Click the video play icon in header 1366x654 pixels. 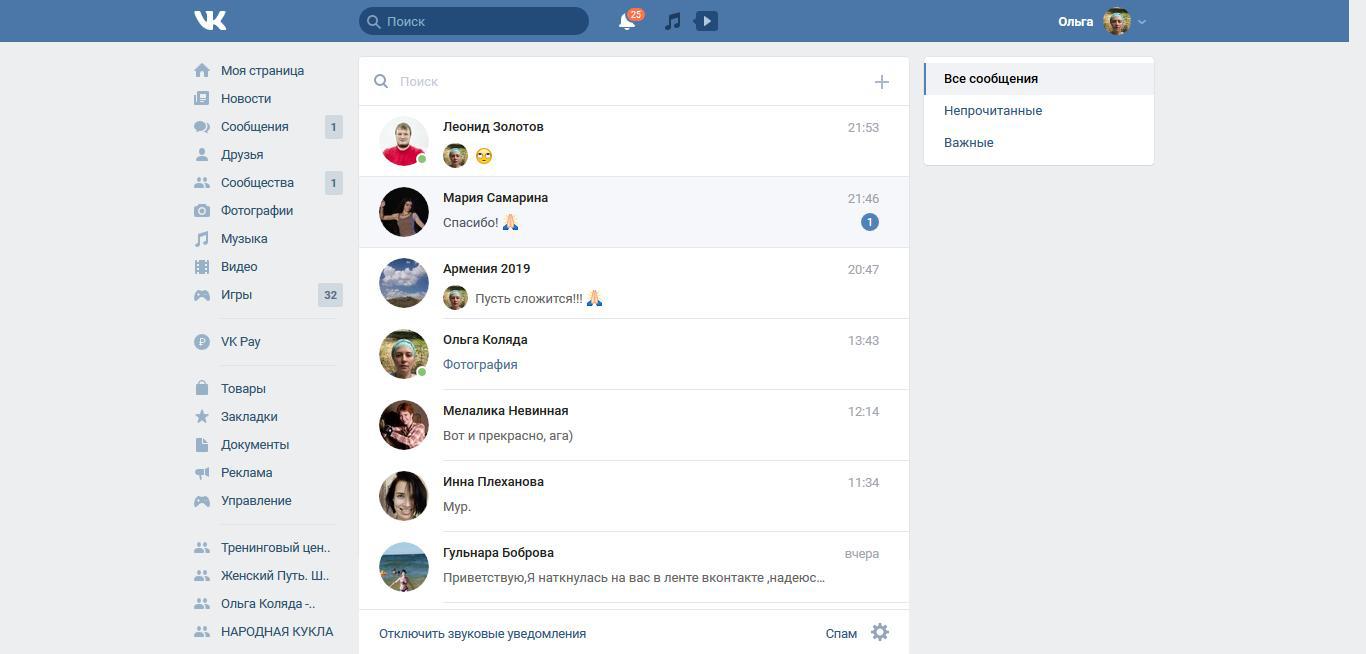pyautogui.click(x=706, y=21)
